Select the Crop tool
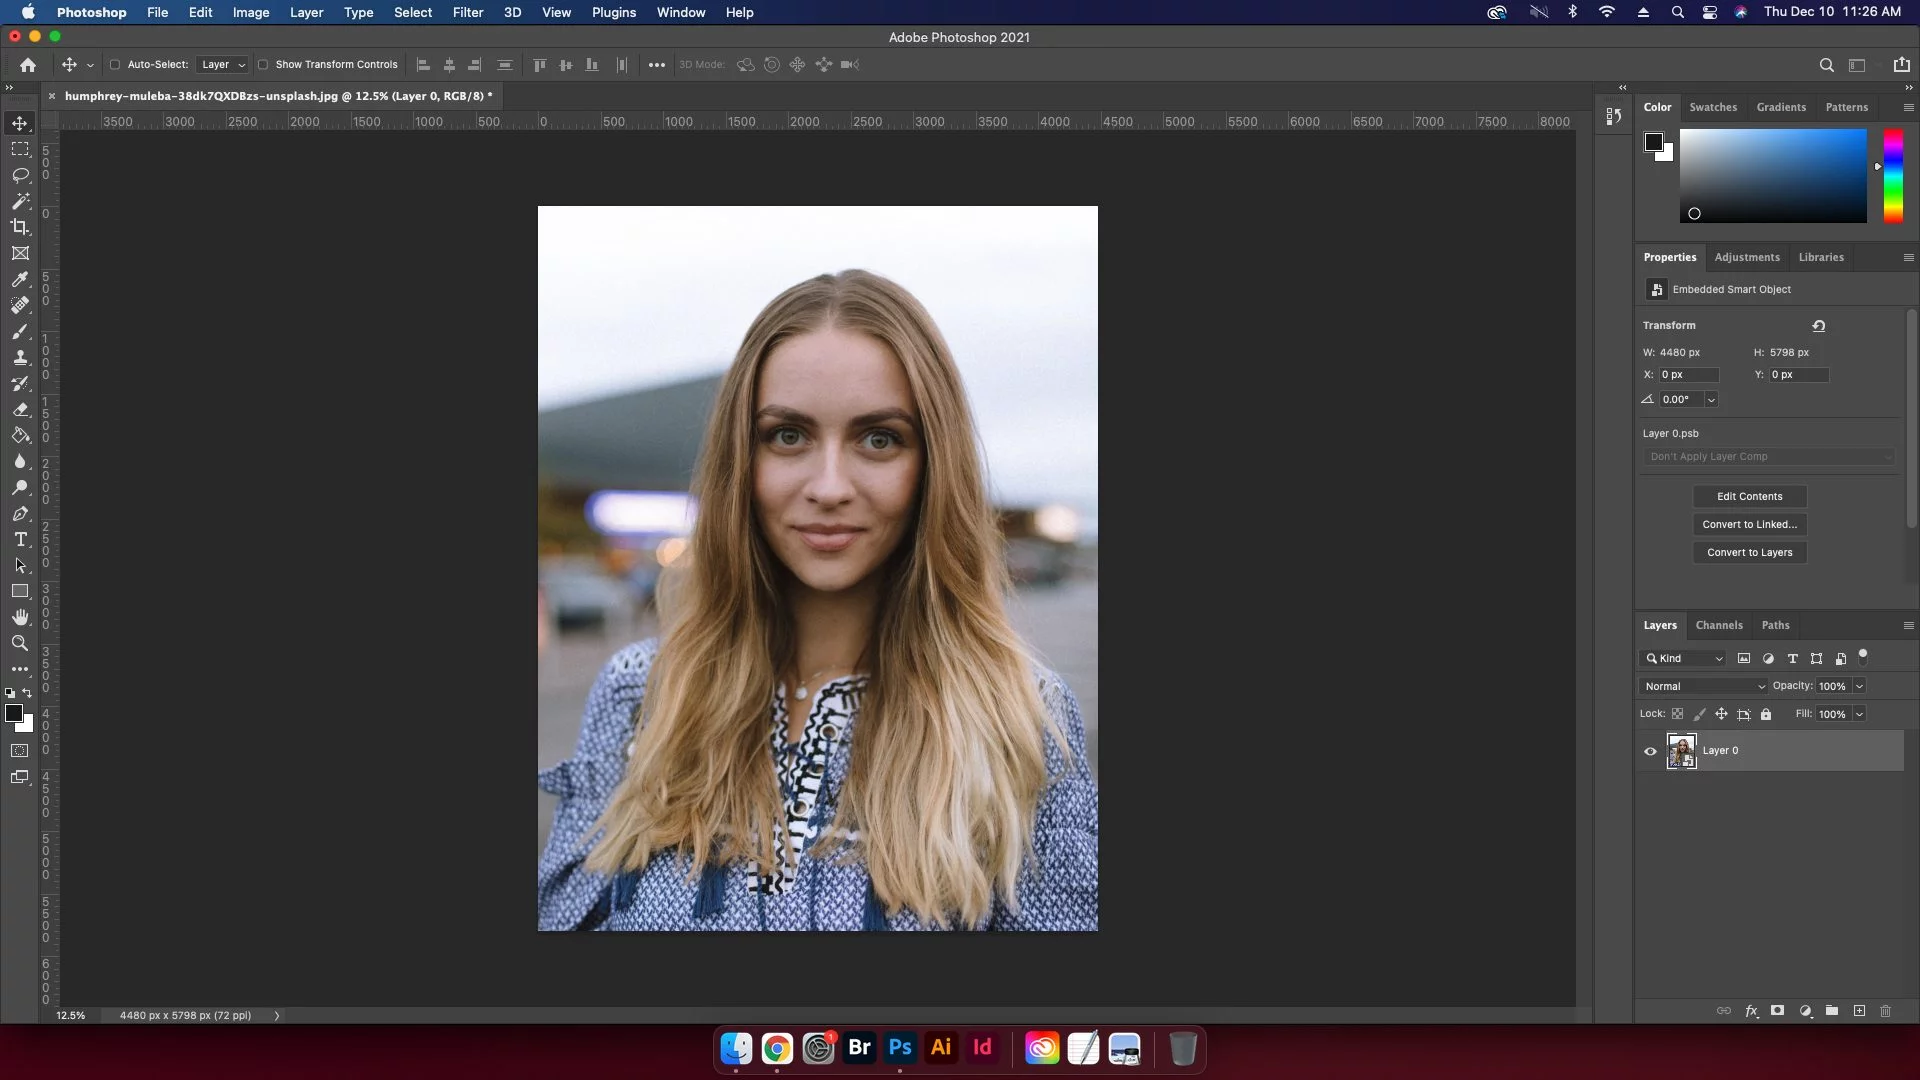Image resolution: width=1920 pixels, height=1080 pixels. tap(20, 227)
